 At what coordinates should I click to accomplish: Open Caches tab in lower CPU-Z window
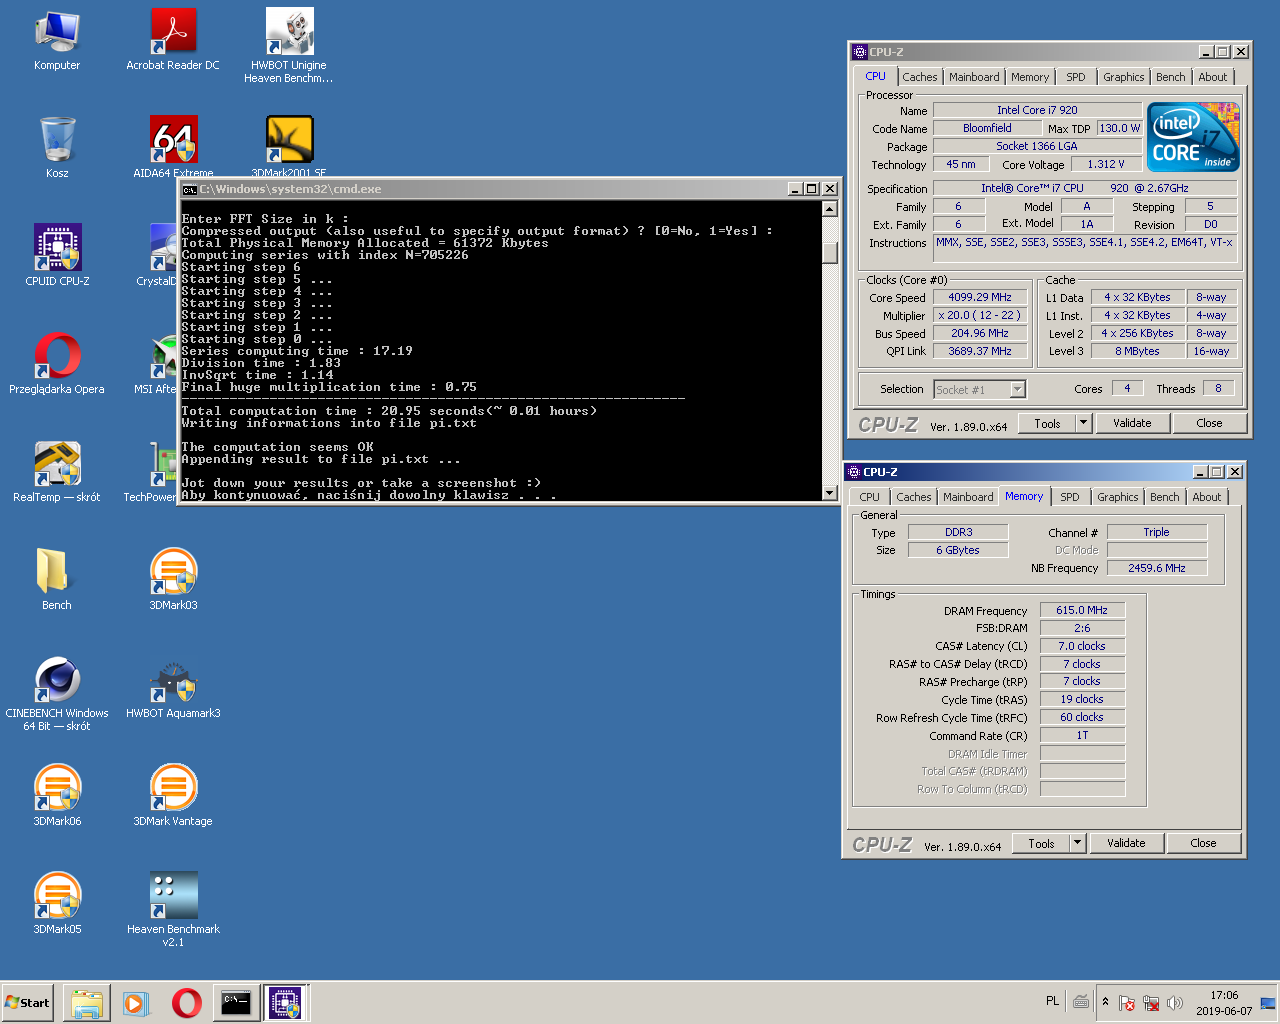pyautogui.click(x=913, y=497)
